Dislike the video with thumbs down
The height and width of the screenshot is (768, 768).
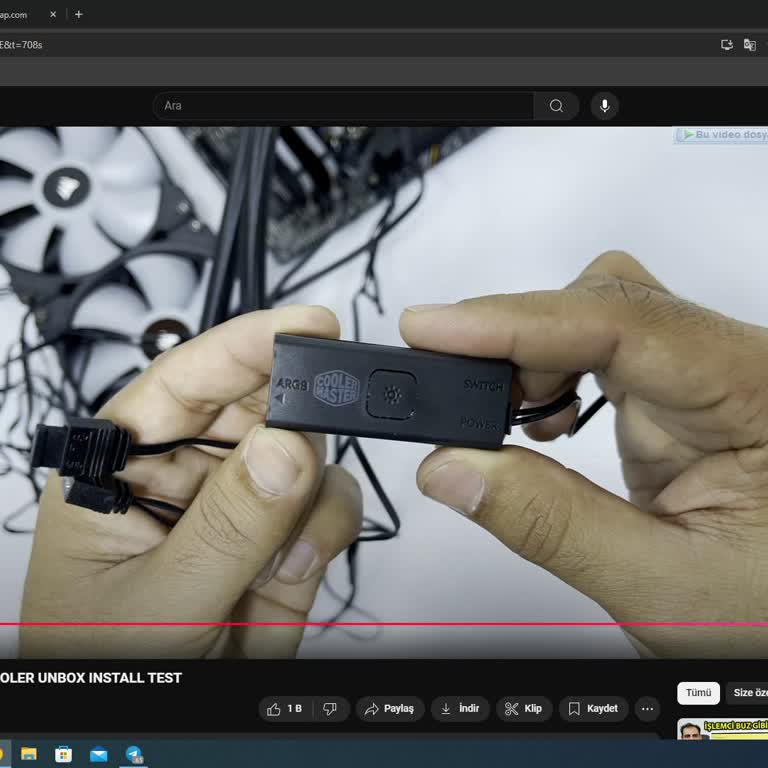point(331,709)
